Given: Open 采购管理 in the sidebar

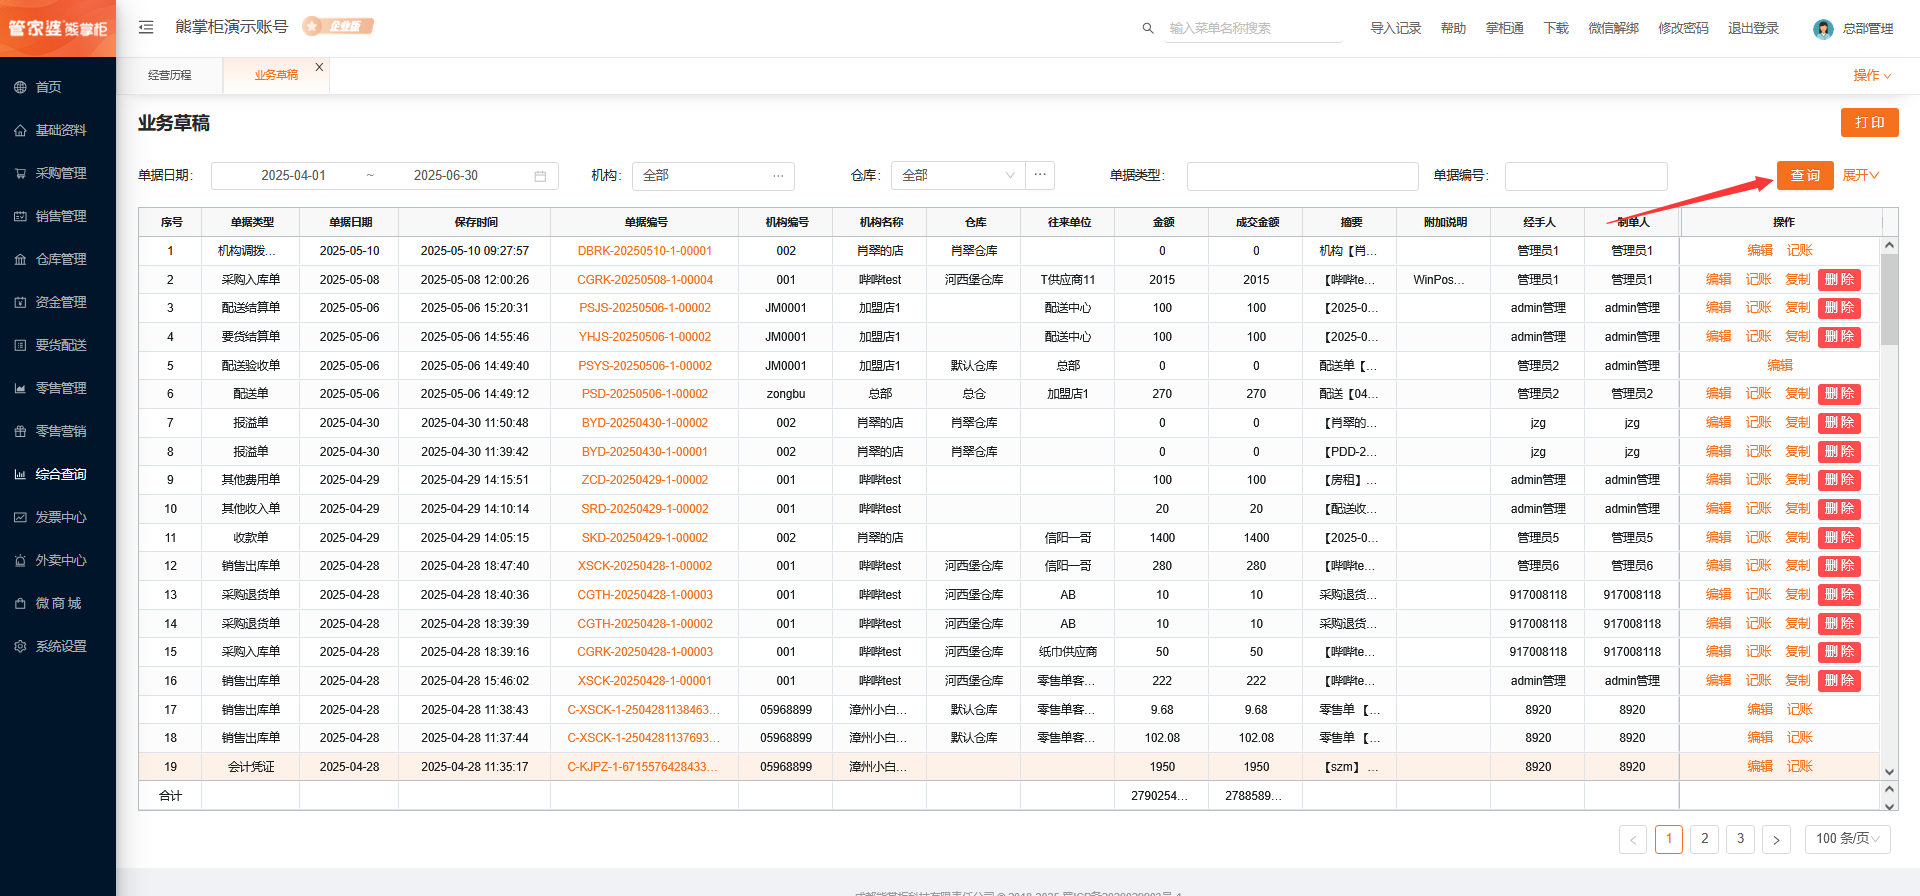Looking at the screenshot, I should coord(60,173).
